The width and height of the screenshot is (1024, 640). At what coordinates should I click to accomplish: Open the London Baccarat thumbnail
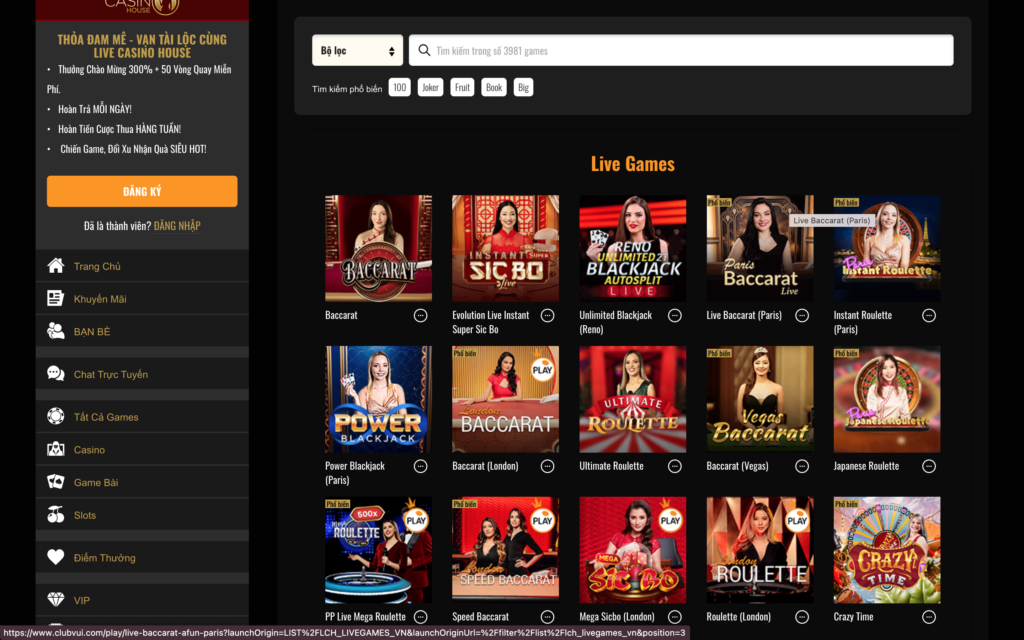(x=505, y=399)
